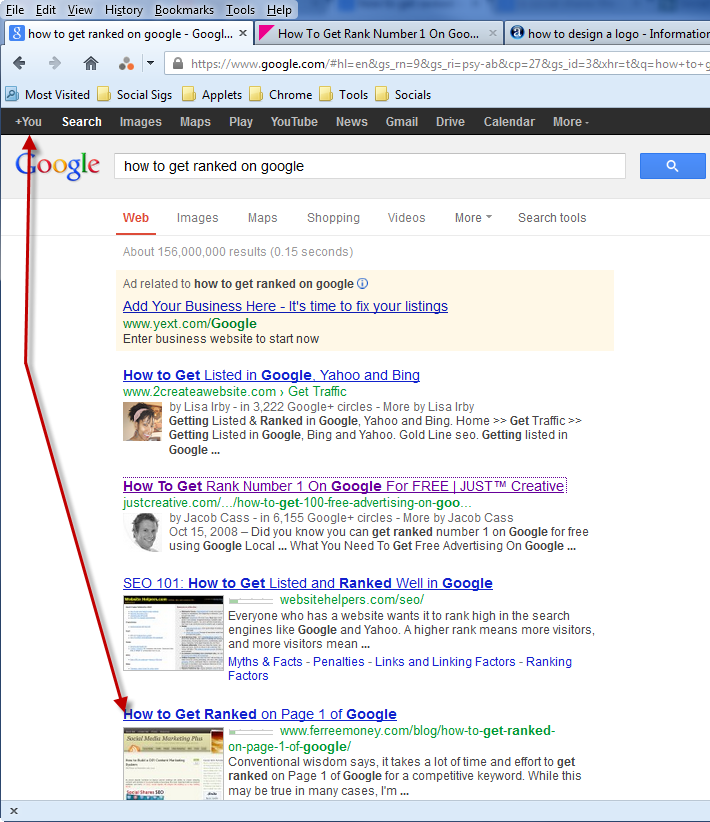The width and height of the screenshot is (710, 822).
Task: Switch to How To Get Rank Number 1 tab
Action: pyautogui.click(x=378, y=34)
